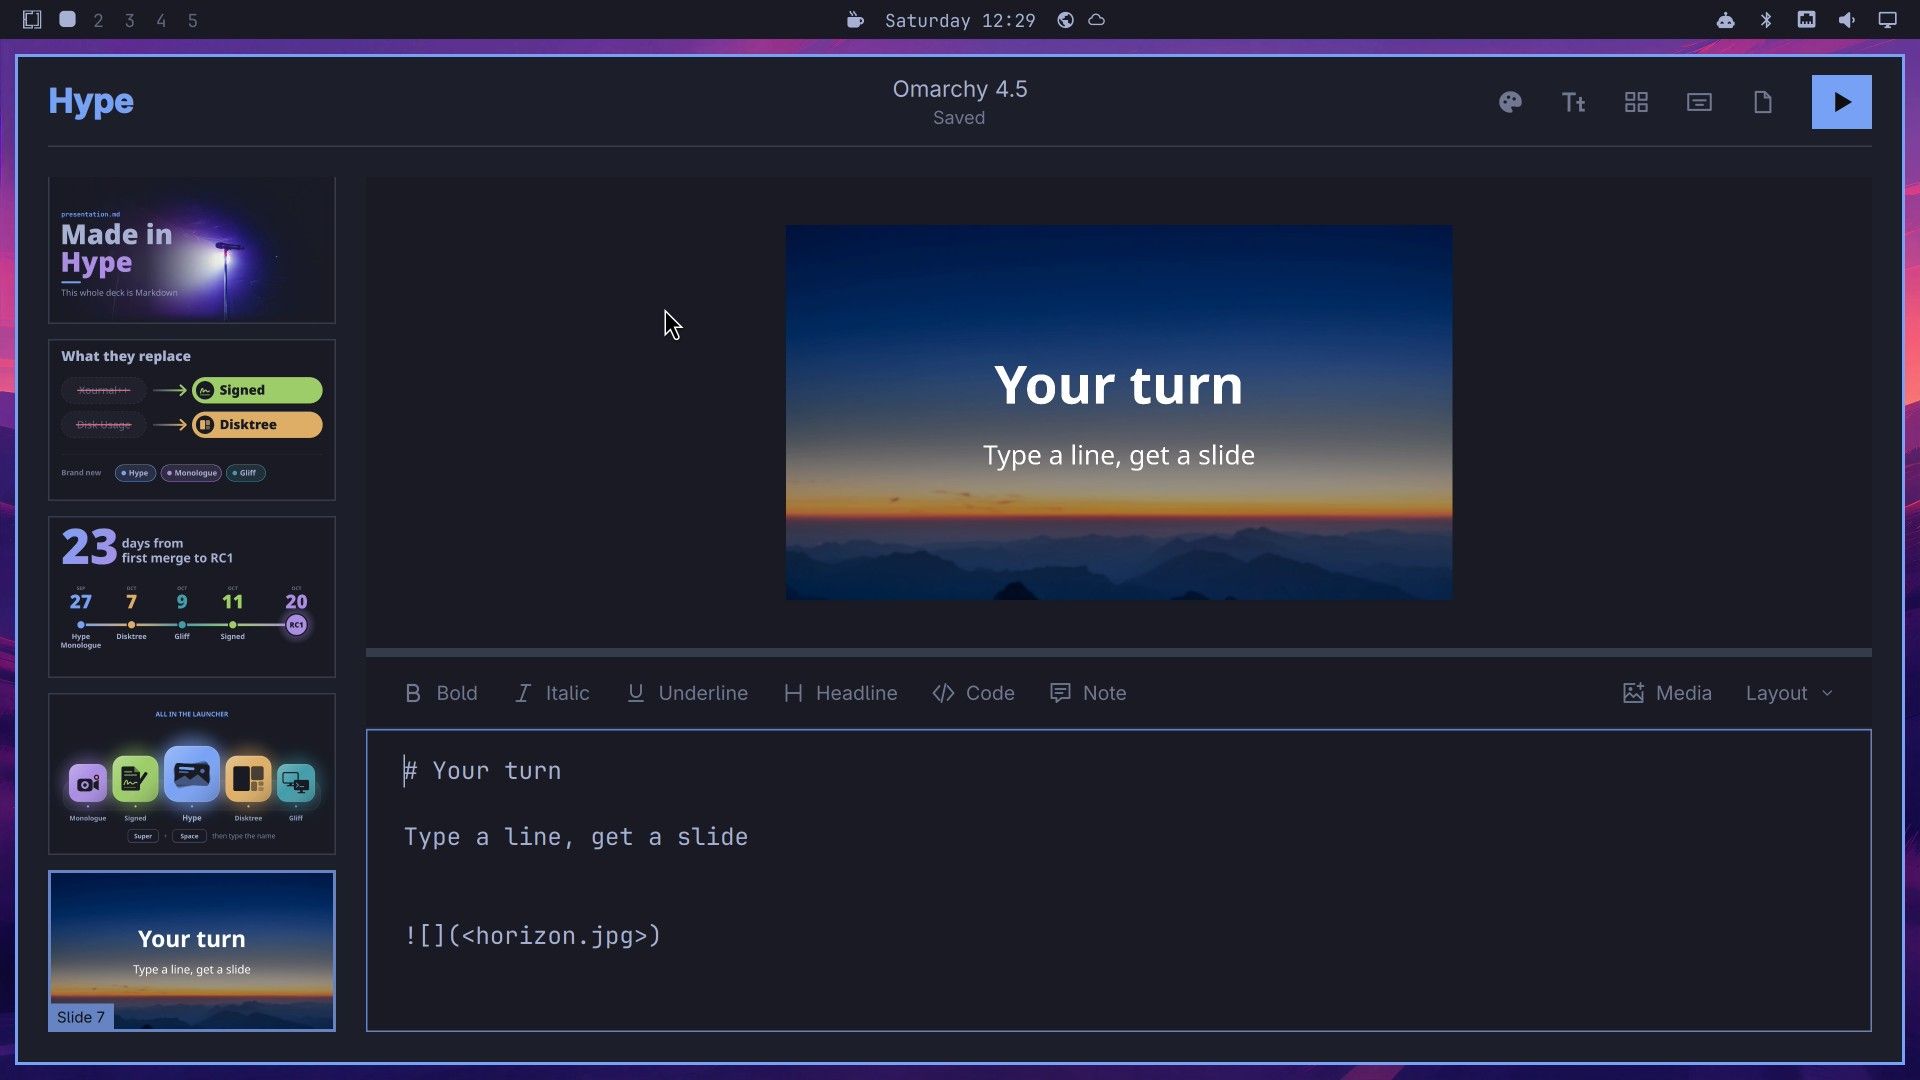Switch to workspace 5 in top bar
This screenshot has height=1080, width=1920.
click(193, 20)
